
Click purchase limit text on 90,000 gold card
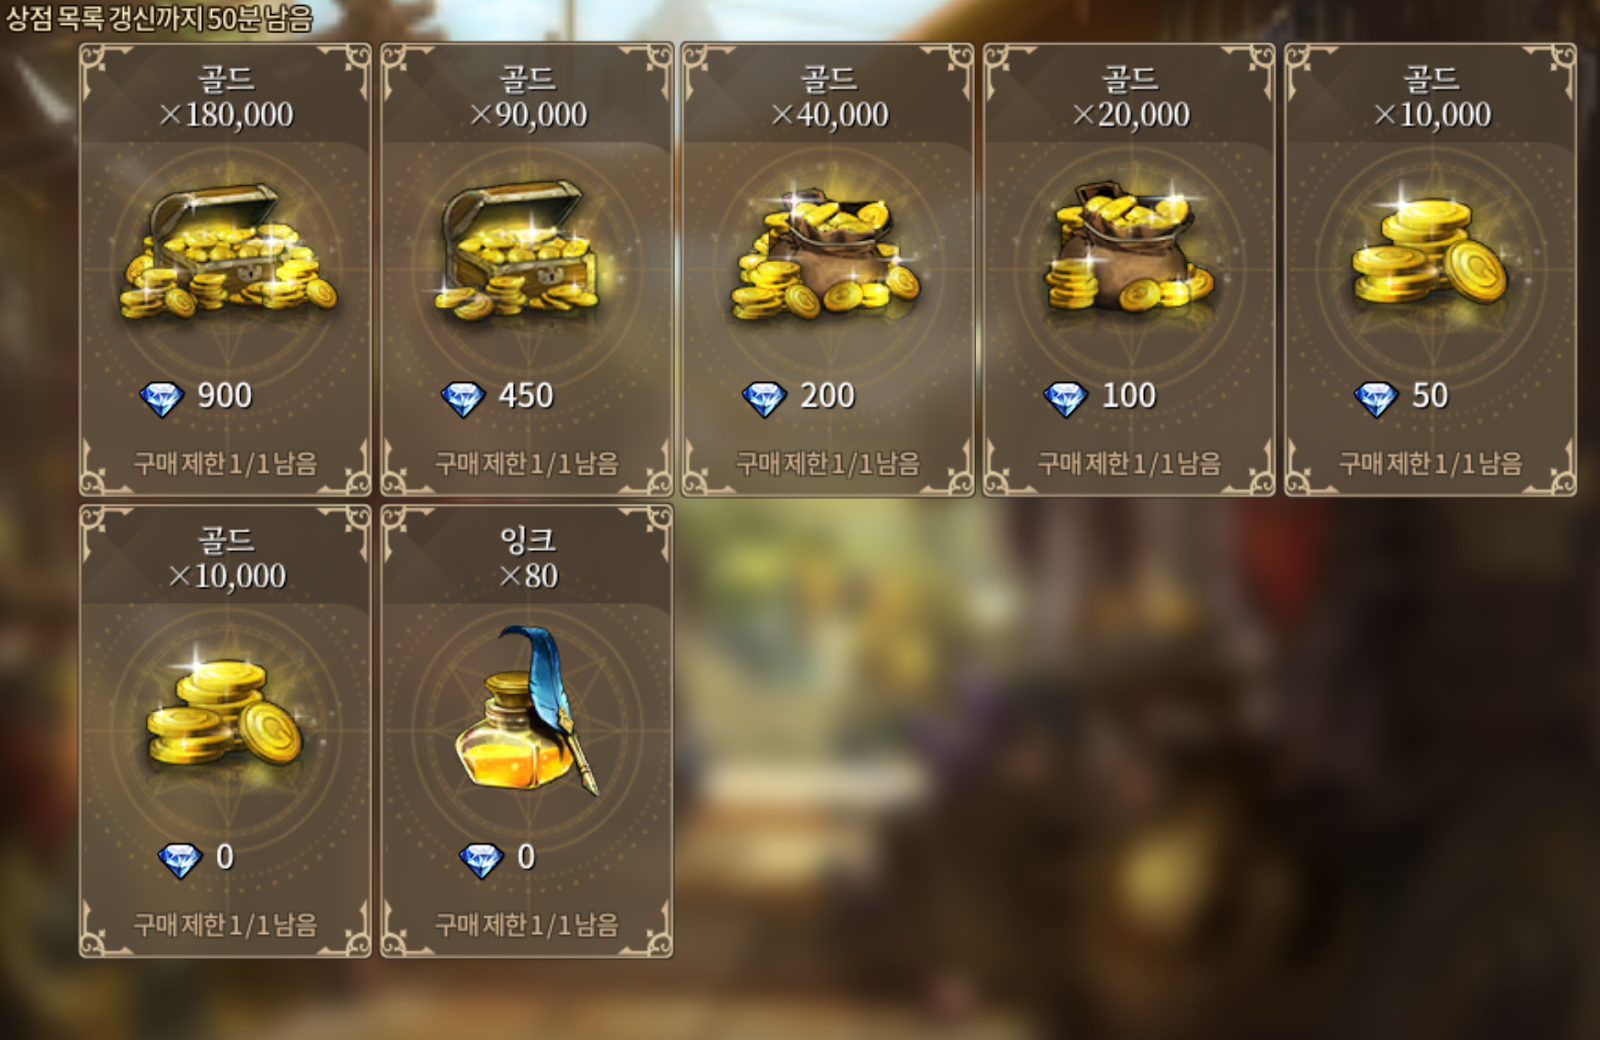(x=527, y=463)
